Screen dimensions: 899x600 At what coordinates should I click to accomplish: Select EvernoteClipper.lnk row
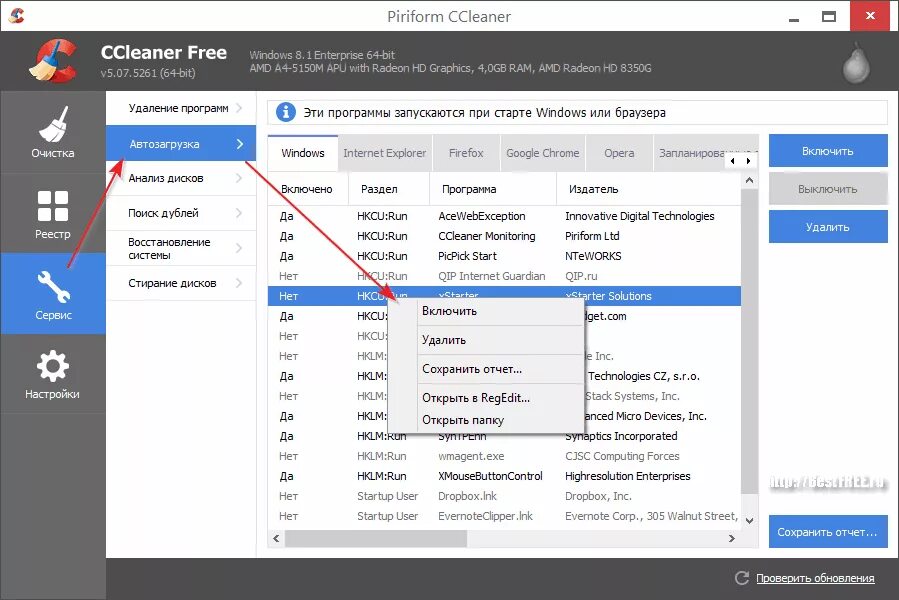[505, 516]
